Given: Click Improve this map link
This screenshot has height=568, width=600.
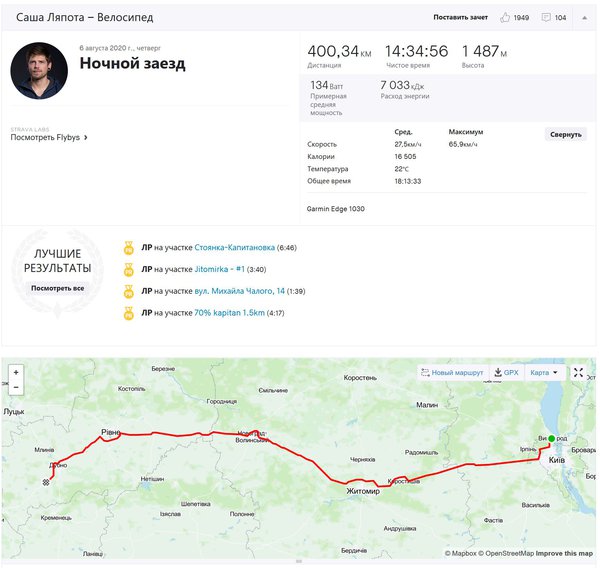Looking at the screenshot, I should pyautogui.click(x=564, y=553).
